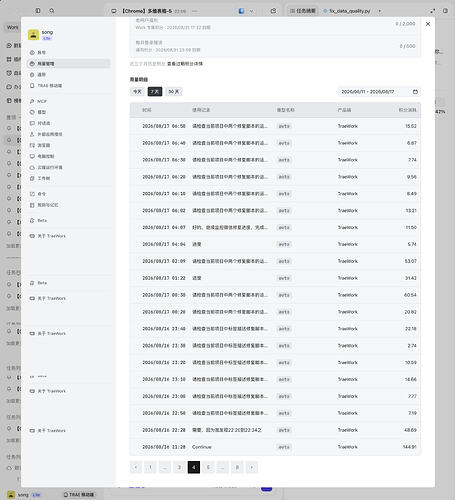Click the sidebar panel toggle icon in top bar
455x500 pixels.
coord(38,11)
